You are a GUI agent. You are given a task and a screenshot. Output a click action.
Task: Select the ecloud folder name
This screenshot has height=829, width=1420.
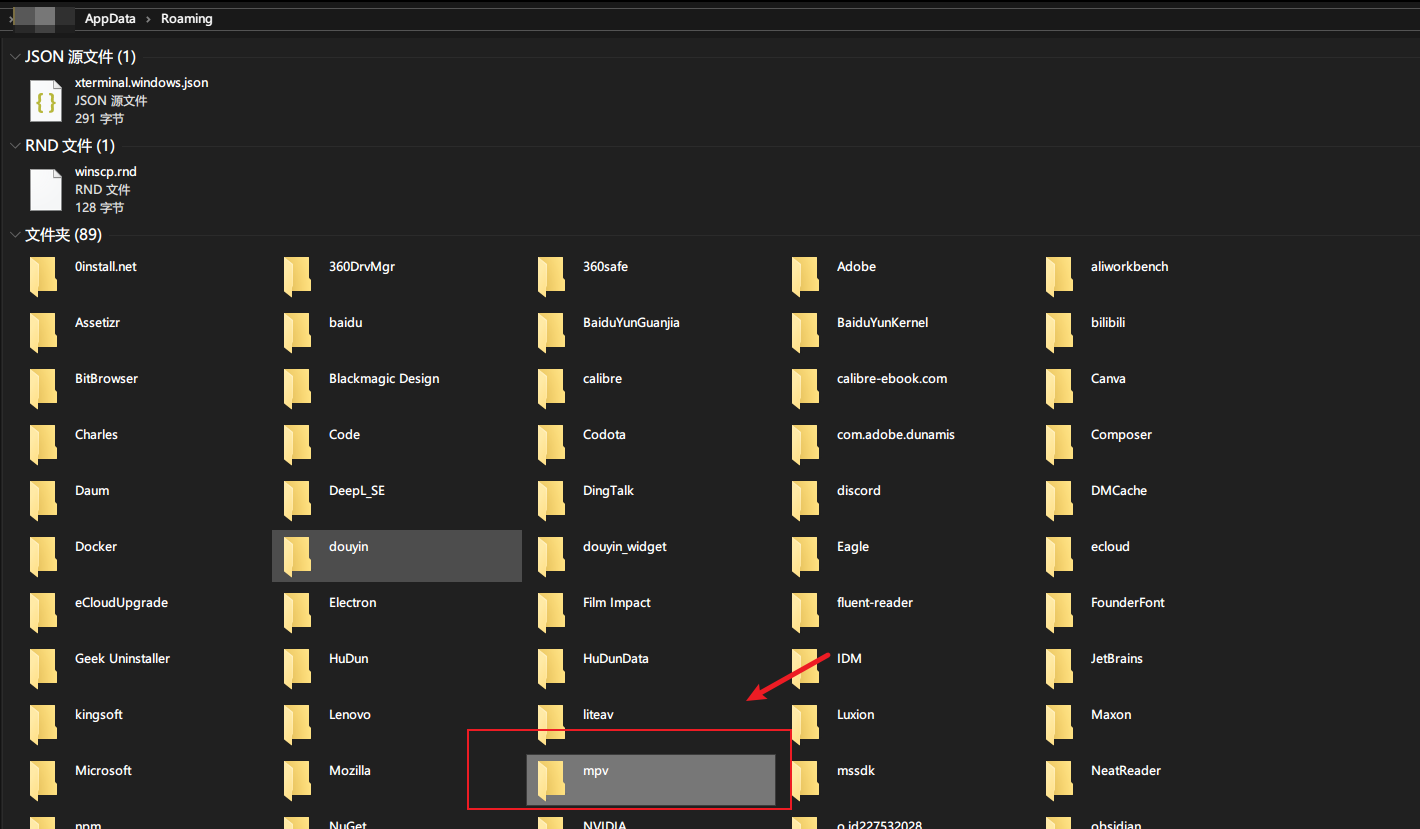(1110, 547)
